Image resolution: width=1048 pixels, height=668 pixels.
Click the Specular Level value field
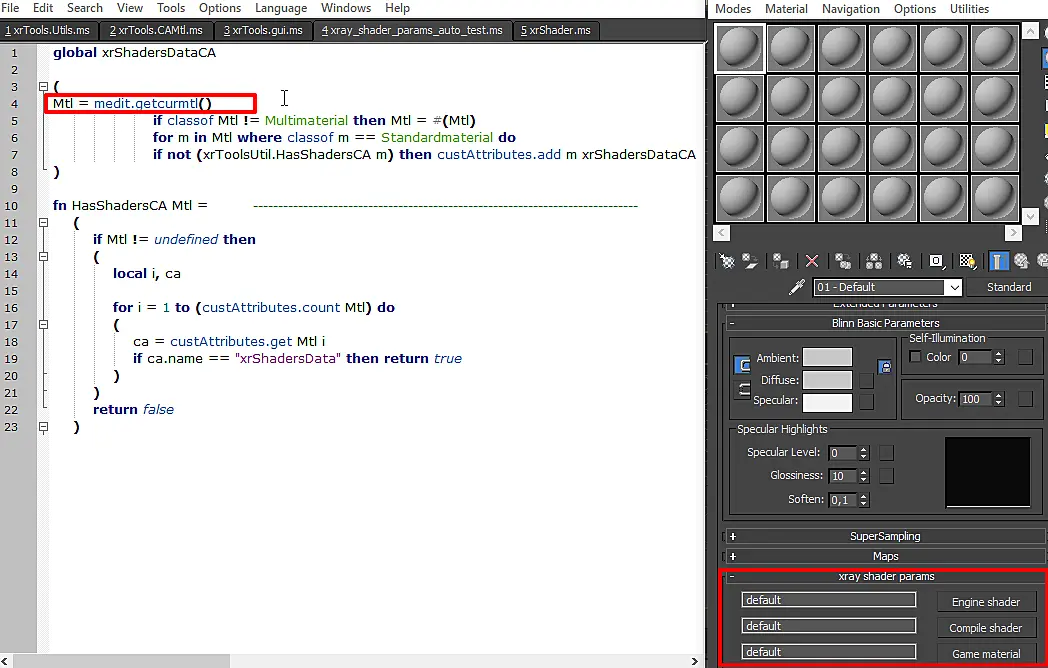842,453
